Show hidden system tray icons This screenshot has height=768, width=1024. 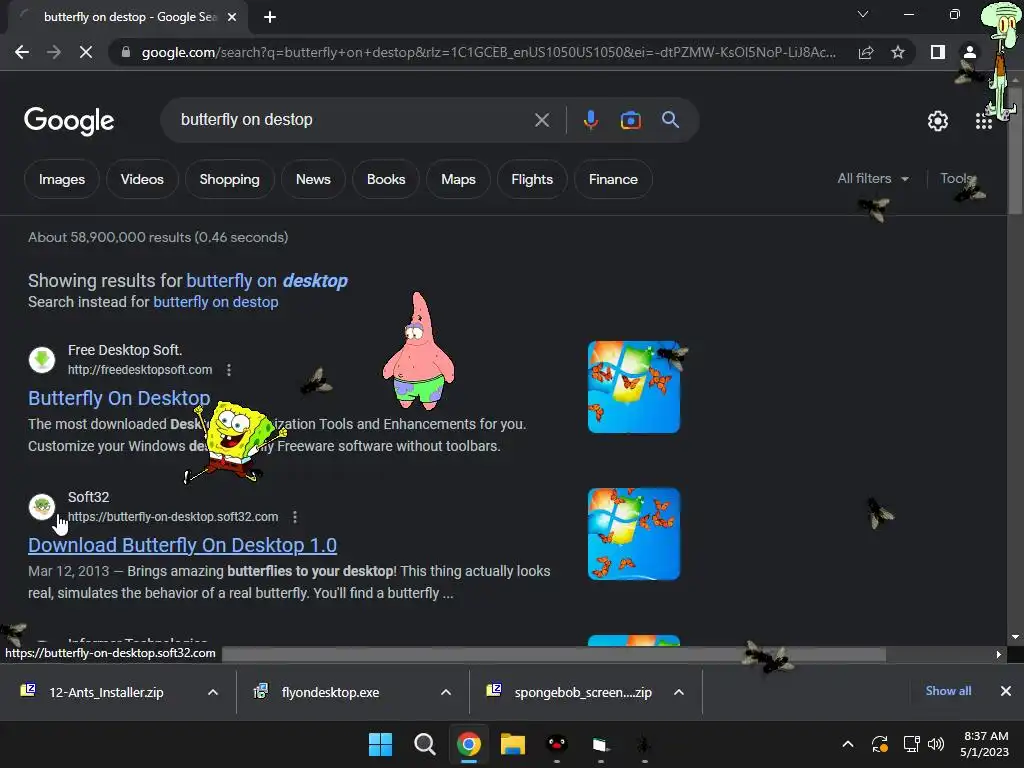tap(848, 744)
